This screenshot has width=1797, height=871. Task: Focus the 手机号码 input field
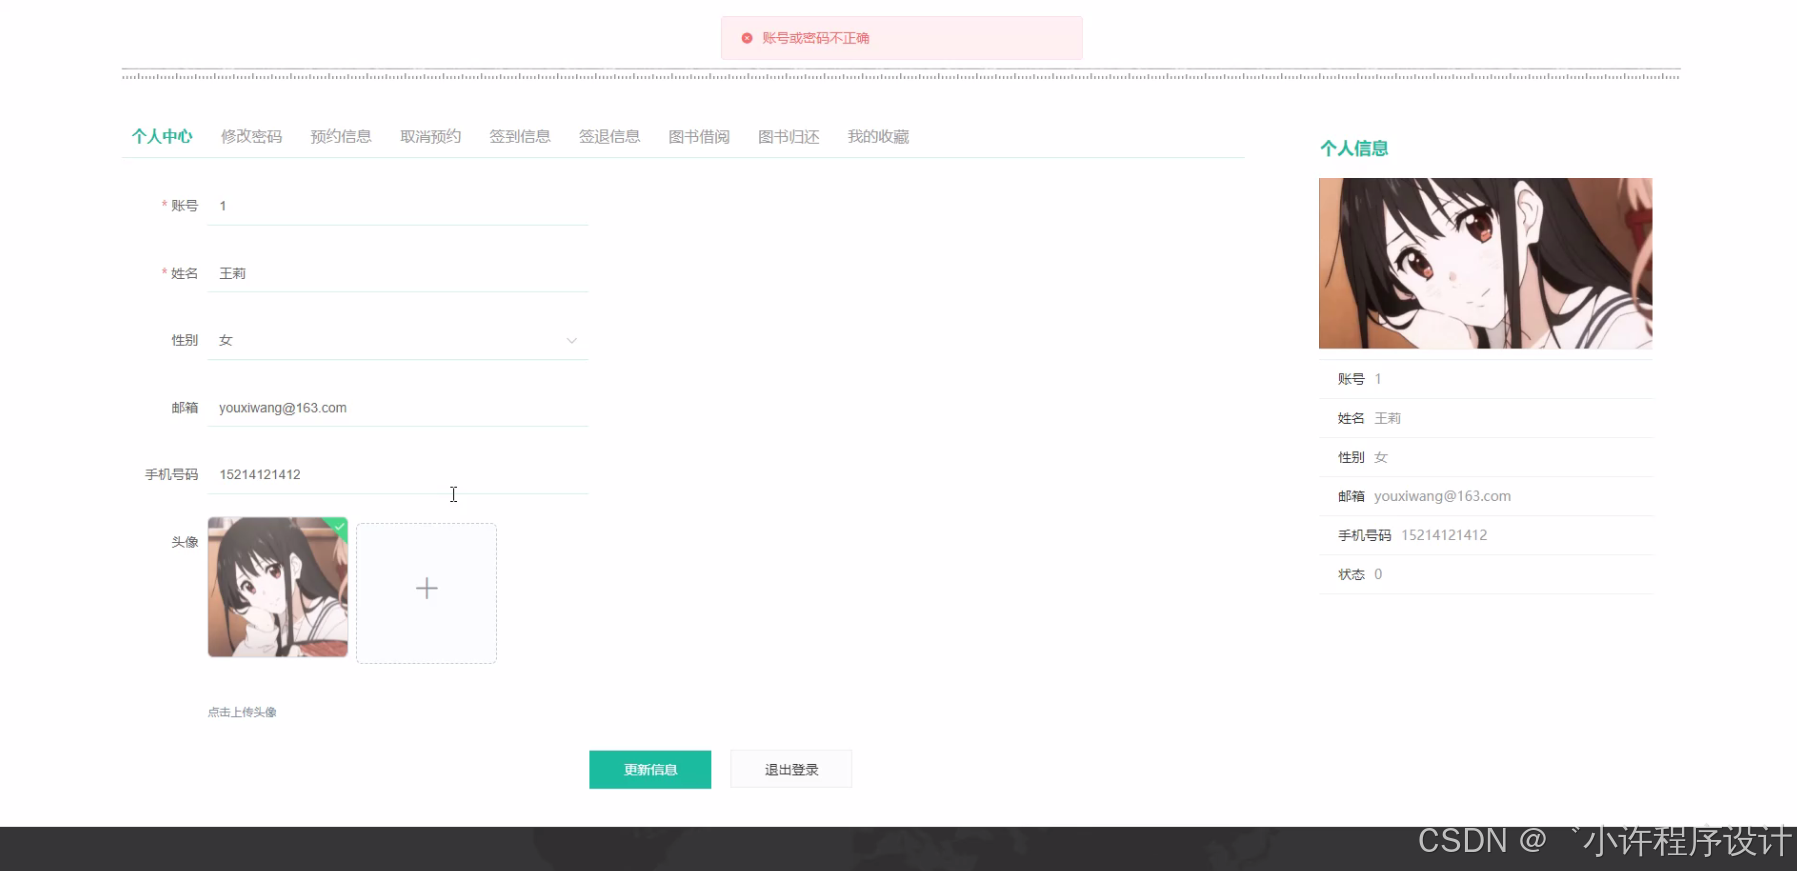[x=398, y=474]
